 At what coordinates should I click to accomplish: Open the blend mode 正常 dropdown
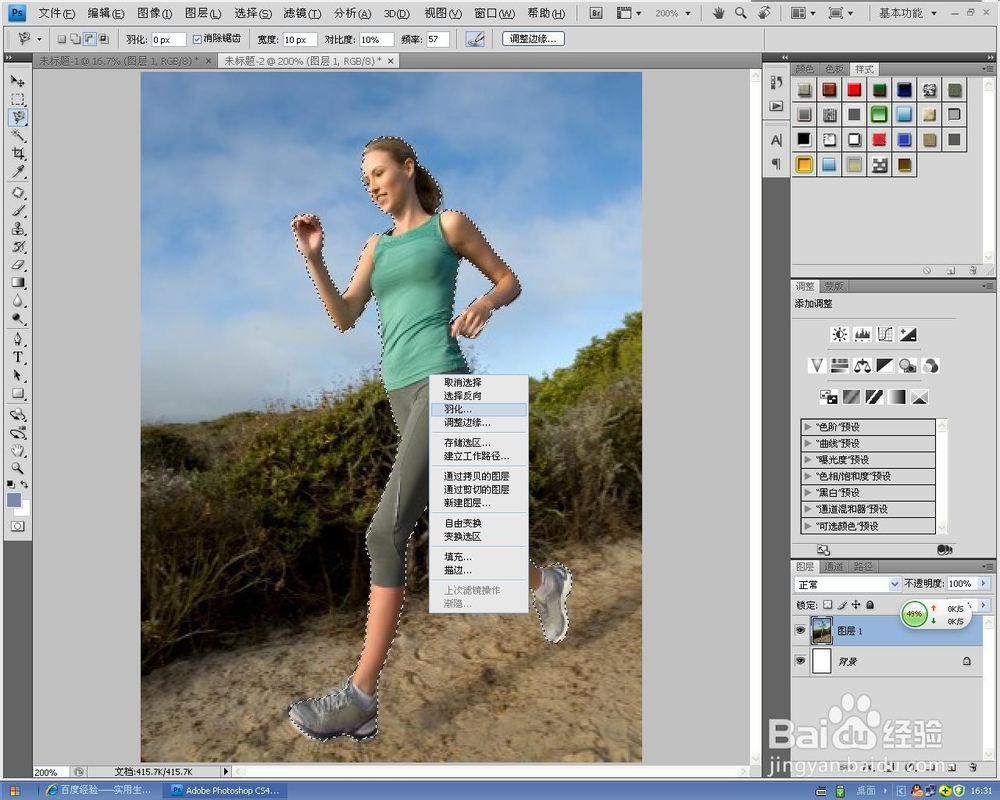[847, 584]
